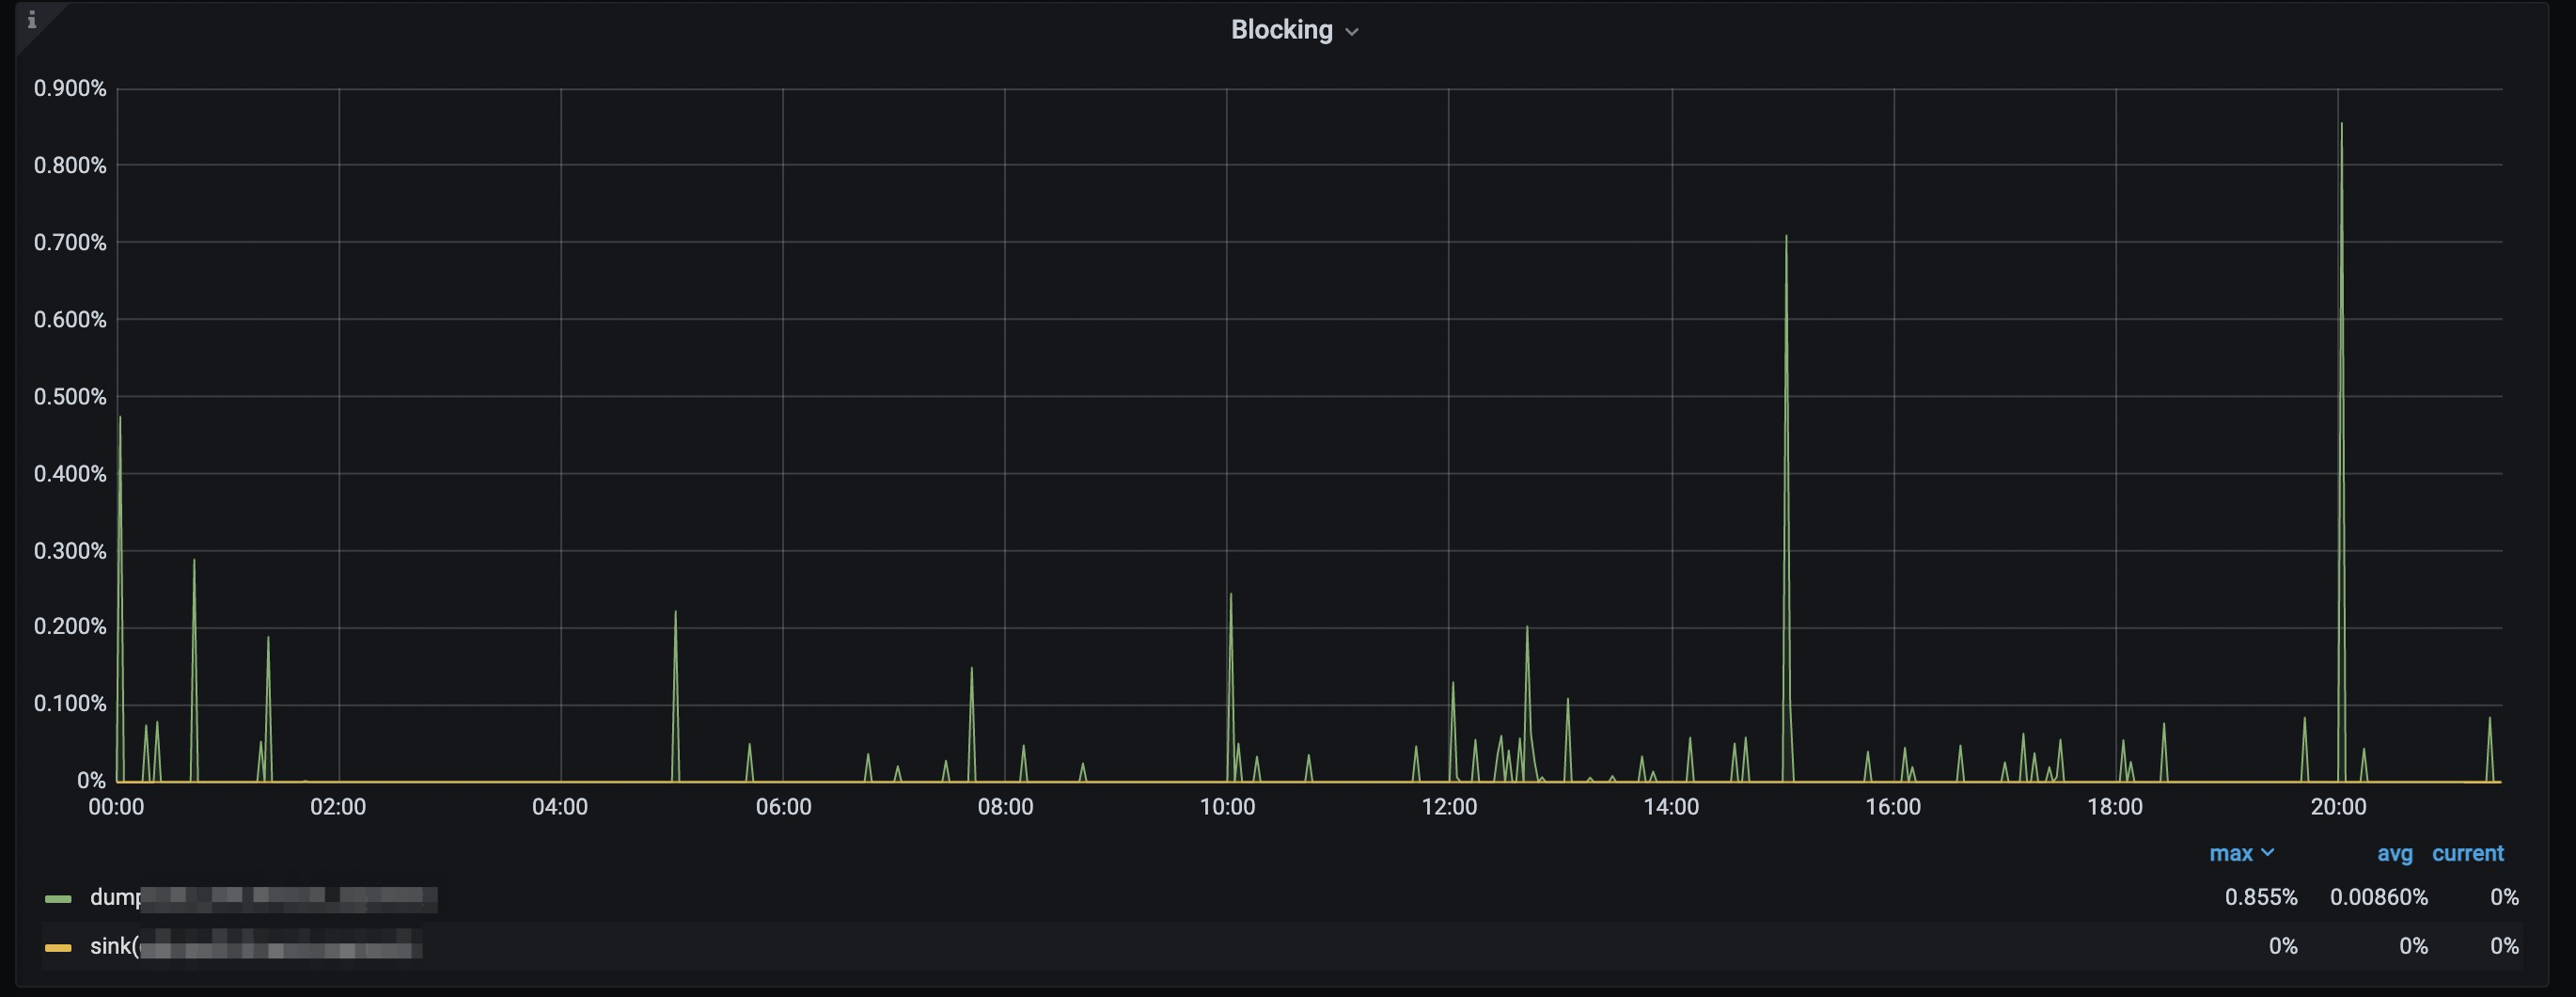Click the 00:00 time axis label
The image size is (2576, 997).
(x=118, y=807)
